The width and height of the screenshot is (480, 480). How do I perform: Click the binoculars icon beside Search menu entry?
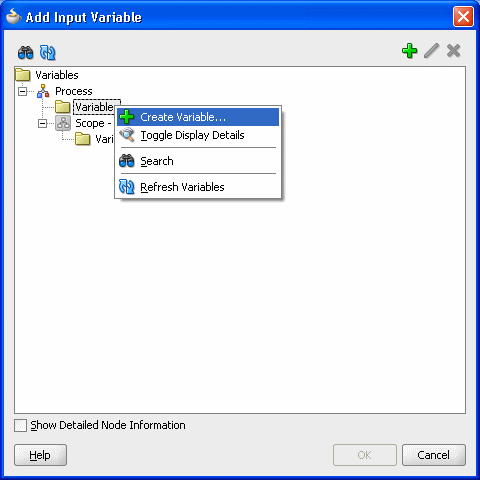[127, 161]
